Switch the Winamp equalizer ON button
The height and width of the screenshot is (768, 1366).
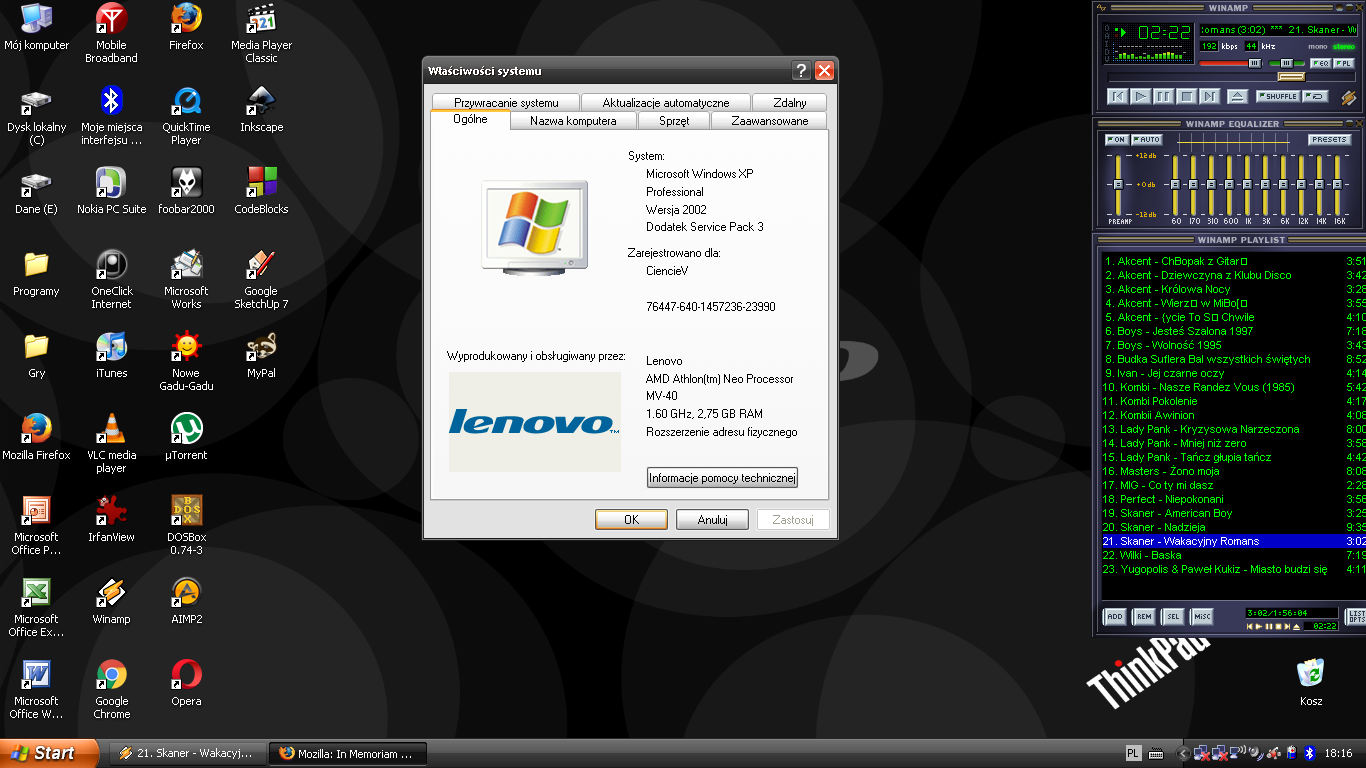[x=1117, y=140]
